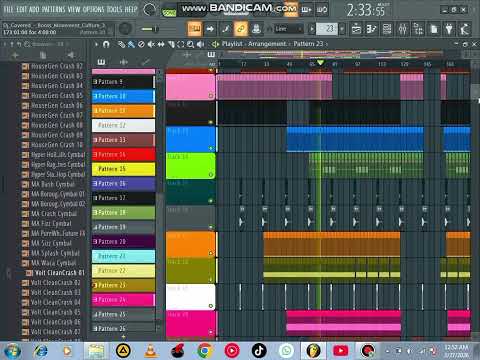Adjust the main volume slider
Image resolution: width=480 pixels, height=360 pixels.
click(150, 29)
